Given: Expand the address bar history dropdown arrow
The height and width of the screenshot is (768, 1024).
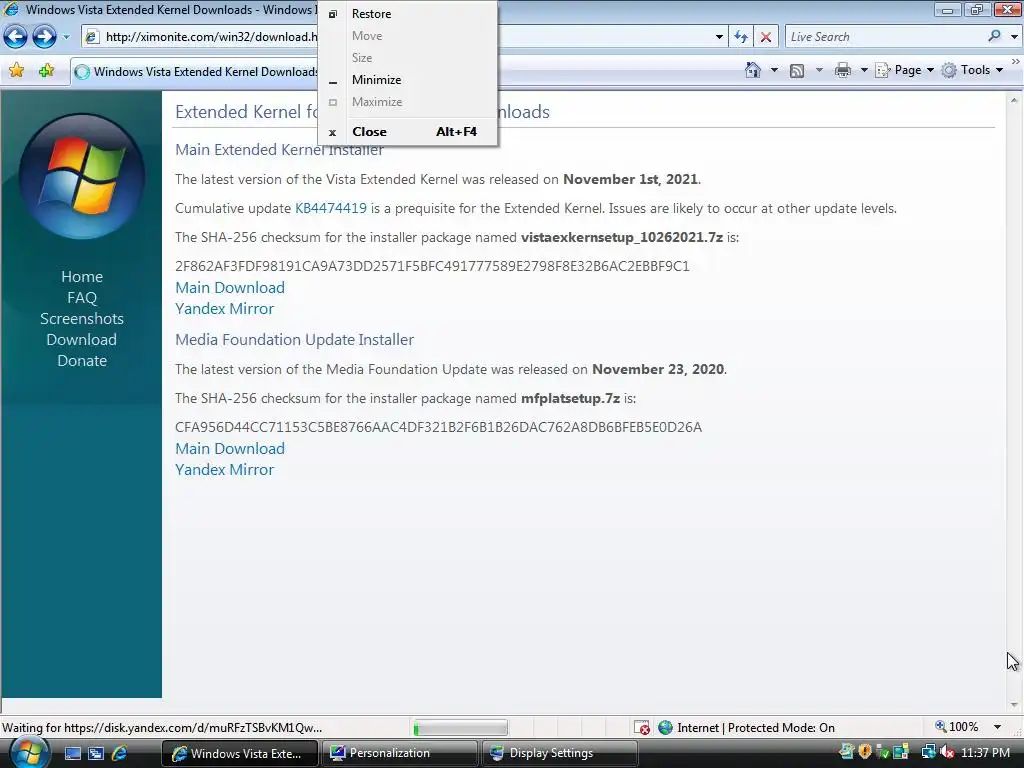Looking at the screenshot, I should tap(719, 37).
